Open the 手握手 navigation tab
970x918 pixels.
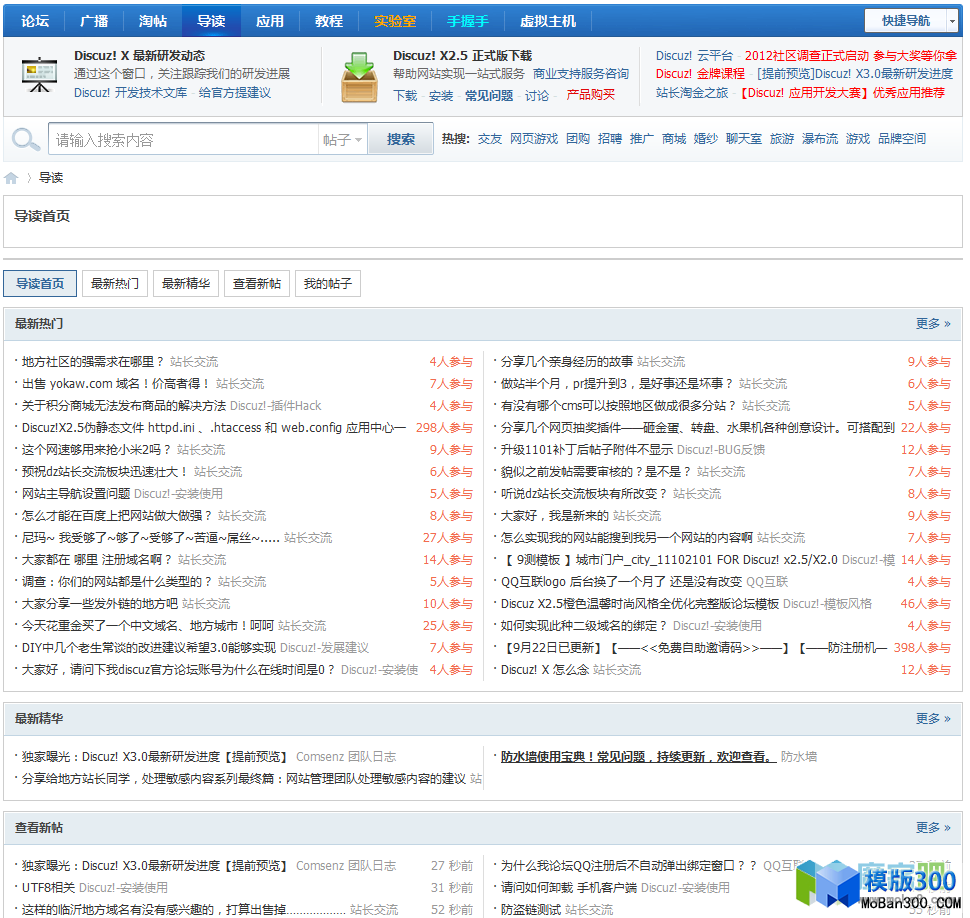[x=468, y=21]
